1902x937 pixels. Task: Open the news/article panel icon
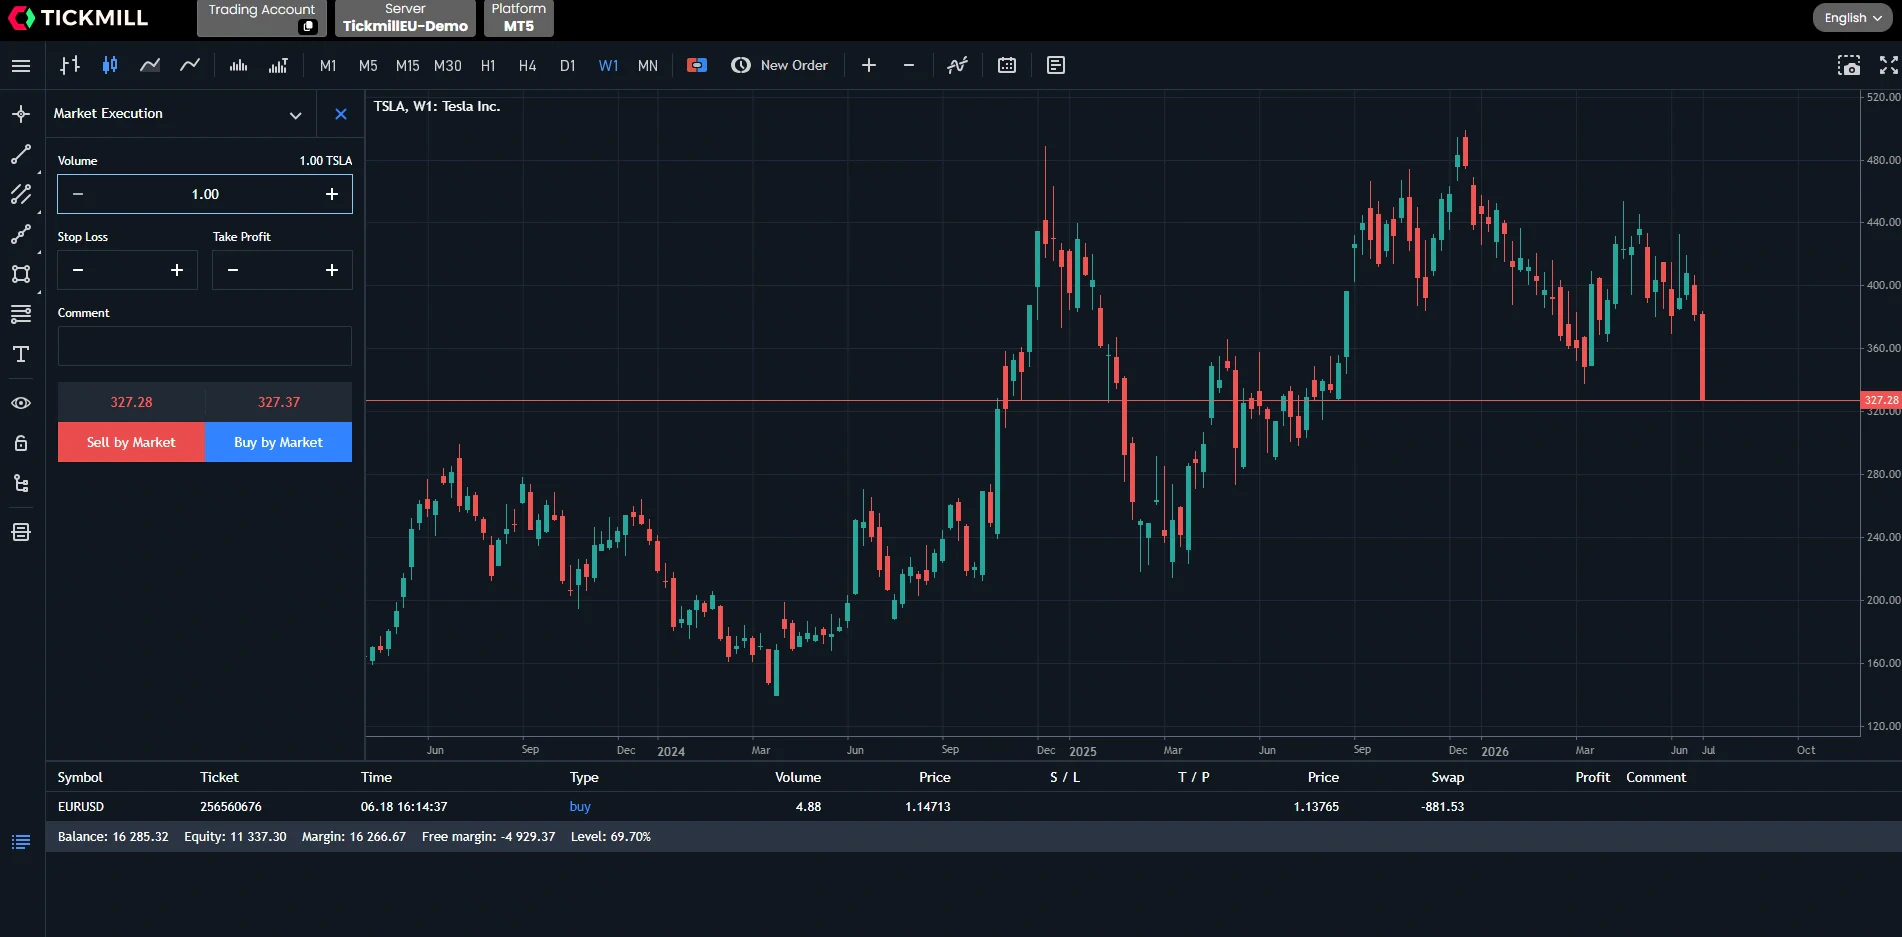(x=1056, y=66)
